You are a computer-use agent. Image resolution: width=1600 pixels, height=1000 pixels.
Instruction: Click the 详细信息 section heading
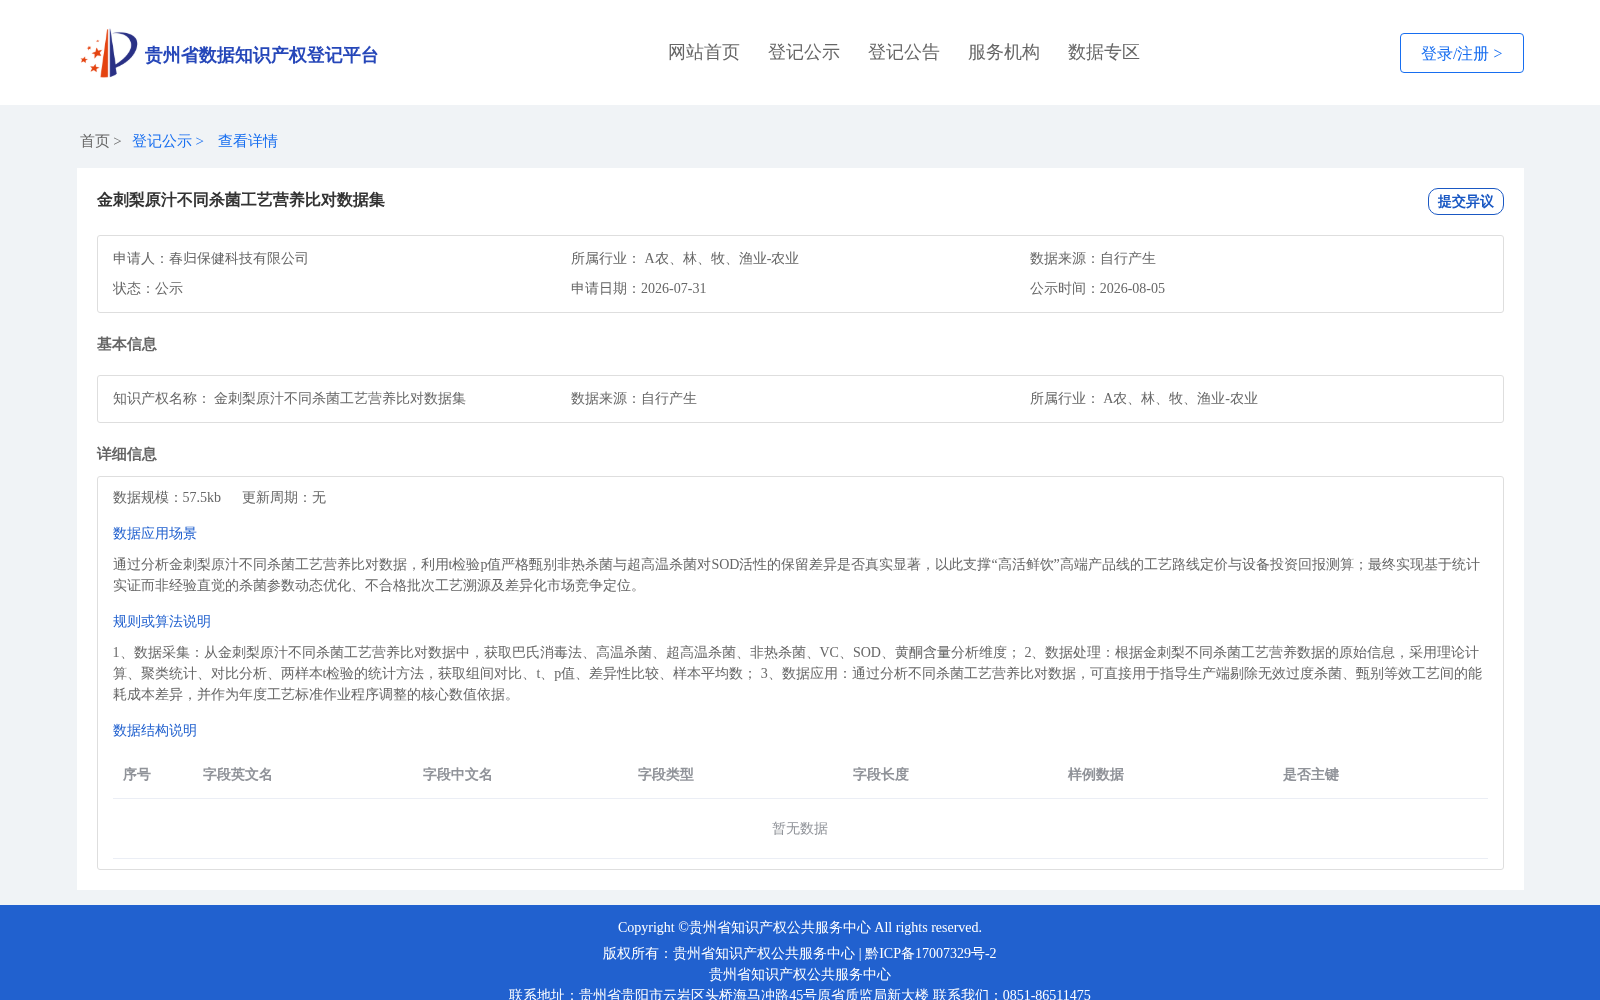pos(127,454)
